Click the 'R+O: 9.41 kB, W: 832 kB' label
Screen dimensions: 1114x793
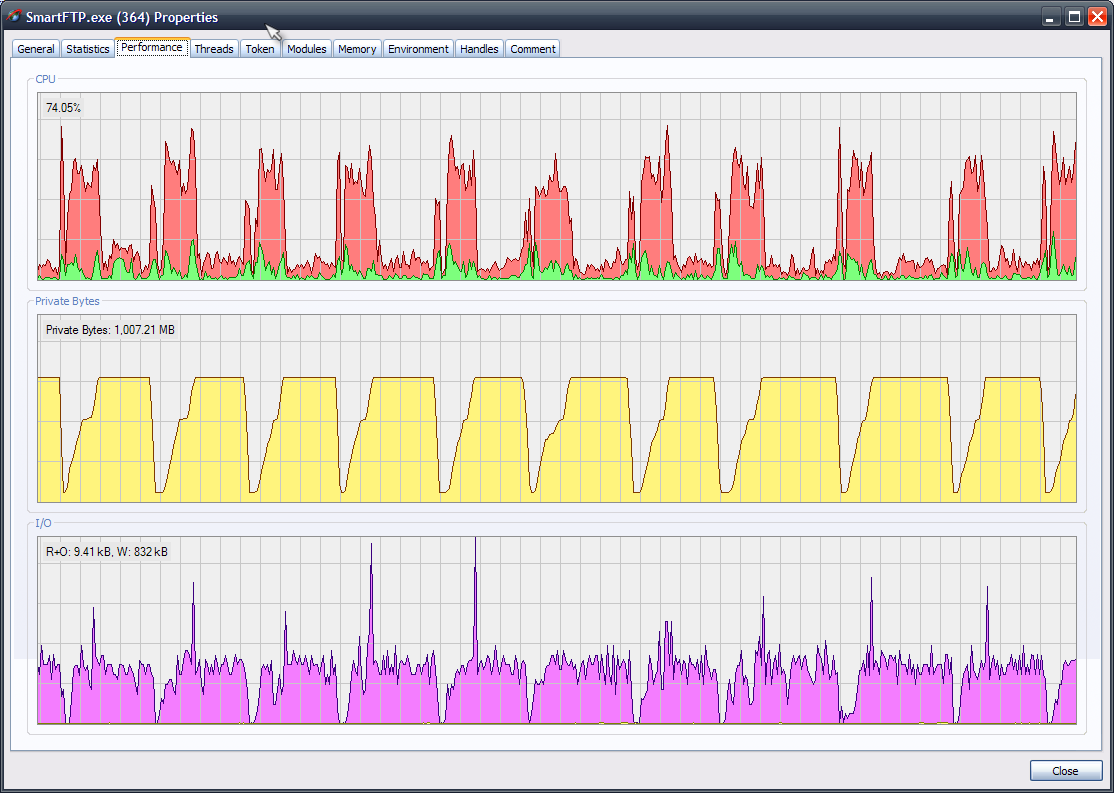(107, 551)
